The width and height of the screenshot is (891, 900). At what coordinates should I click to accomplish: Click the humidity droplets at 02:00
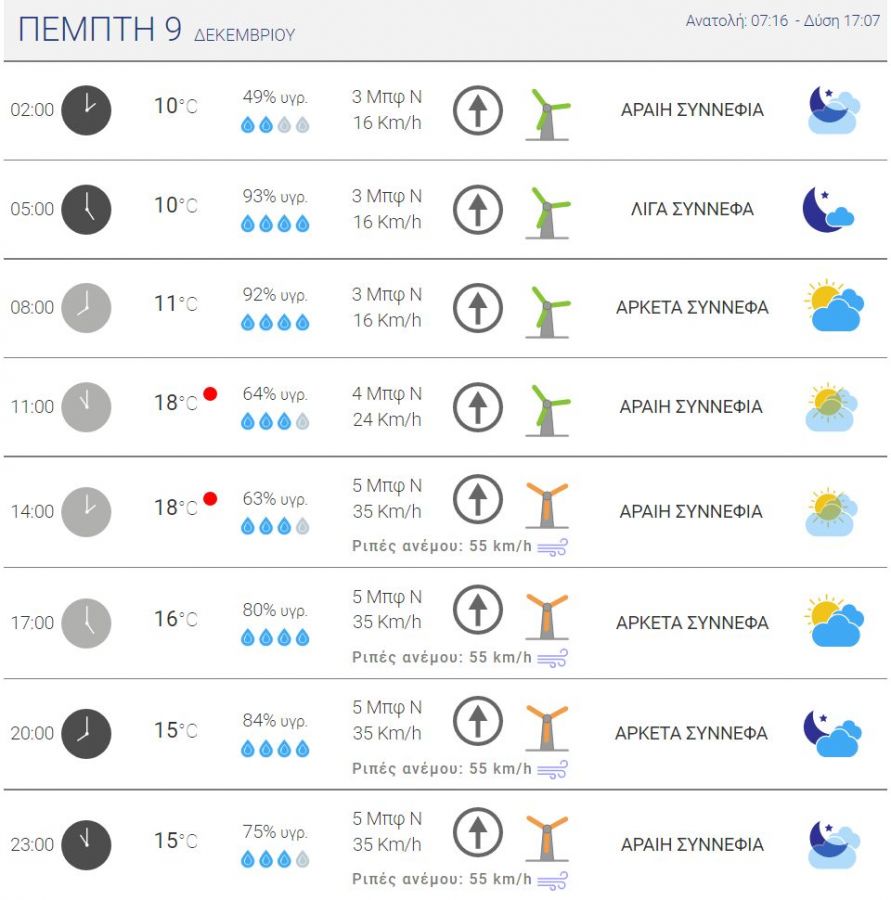coord(275,126)
